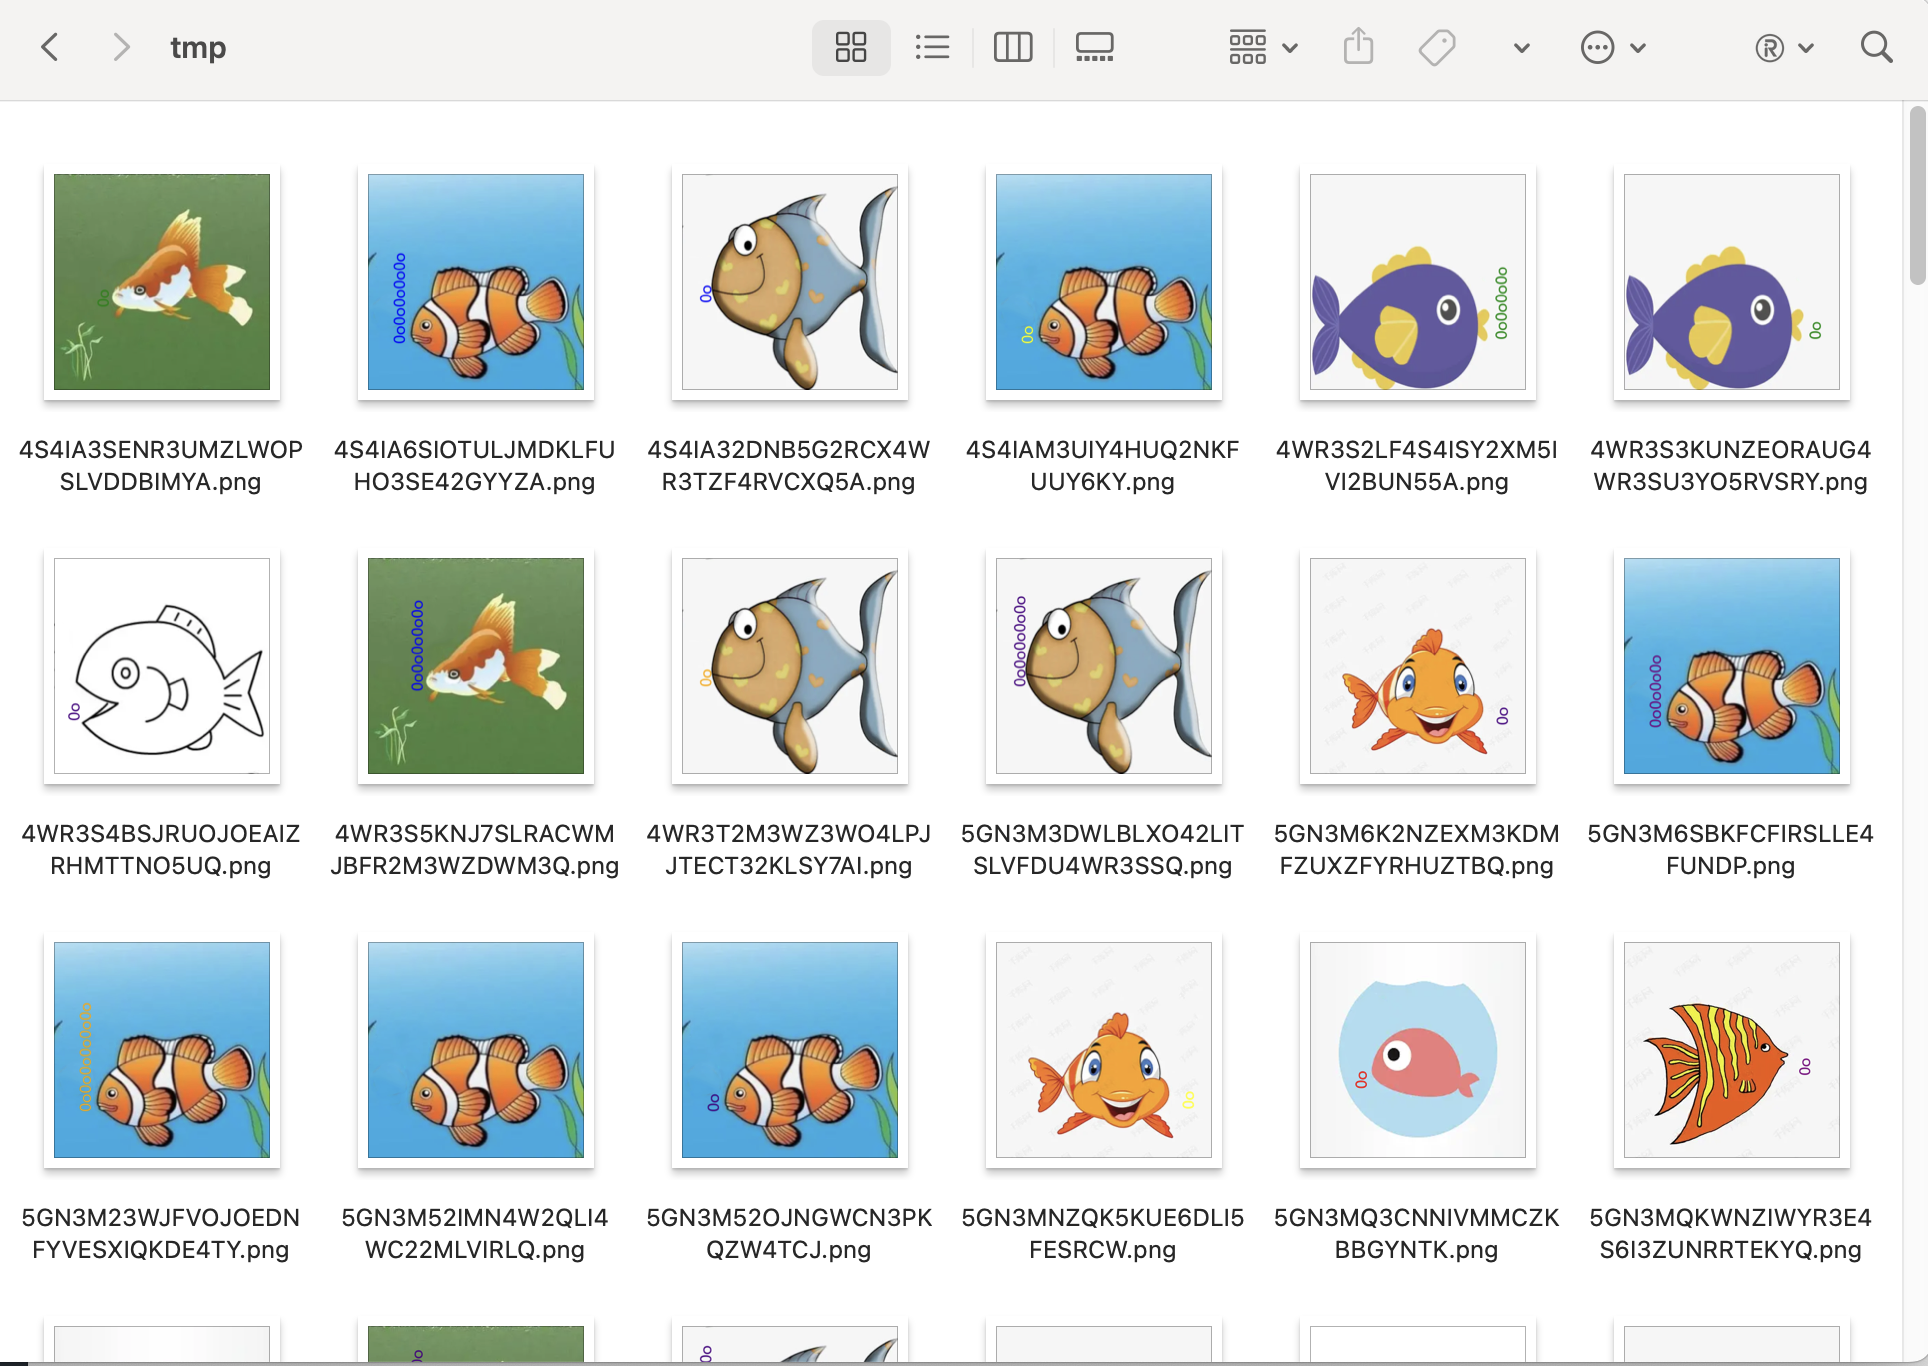Click filename 4S4IAM3UIY4HUQ2NKFUUY6KY.png
The image size is (1928, 1366).
click(1103, 466)
